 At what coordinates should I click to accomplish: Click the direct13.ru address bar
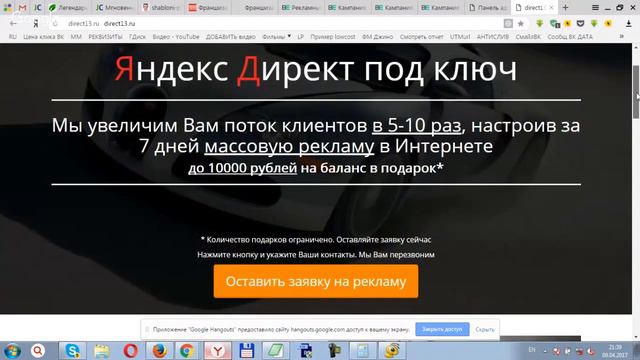click(x=282, y=24)
